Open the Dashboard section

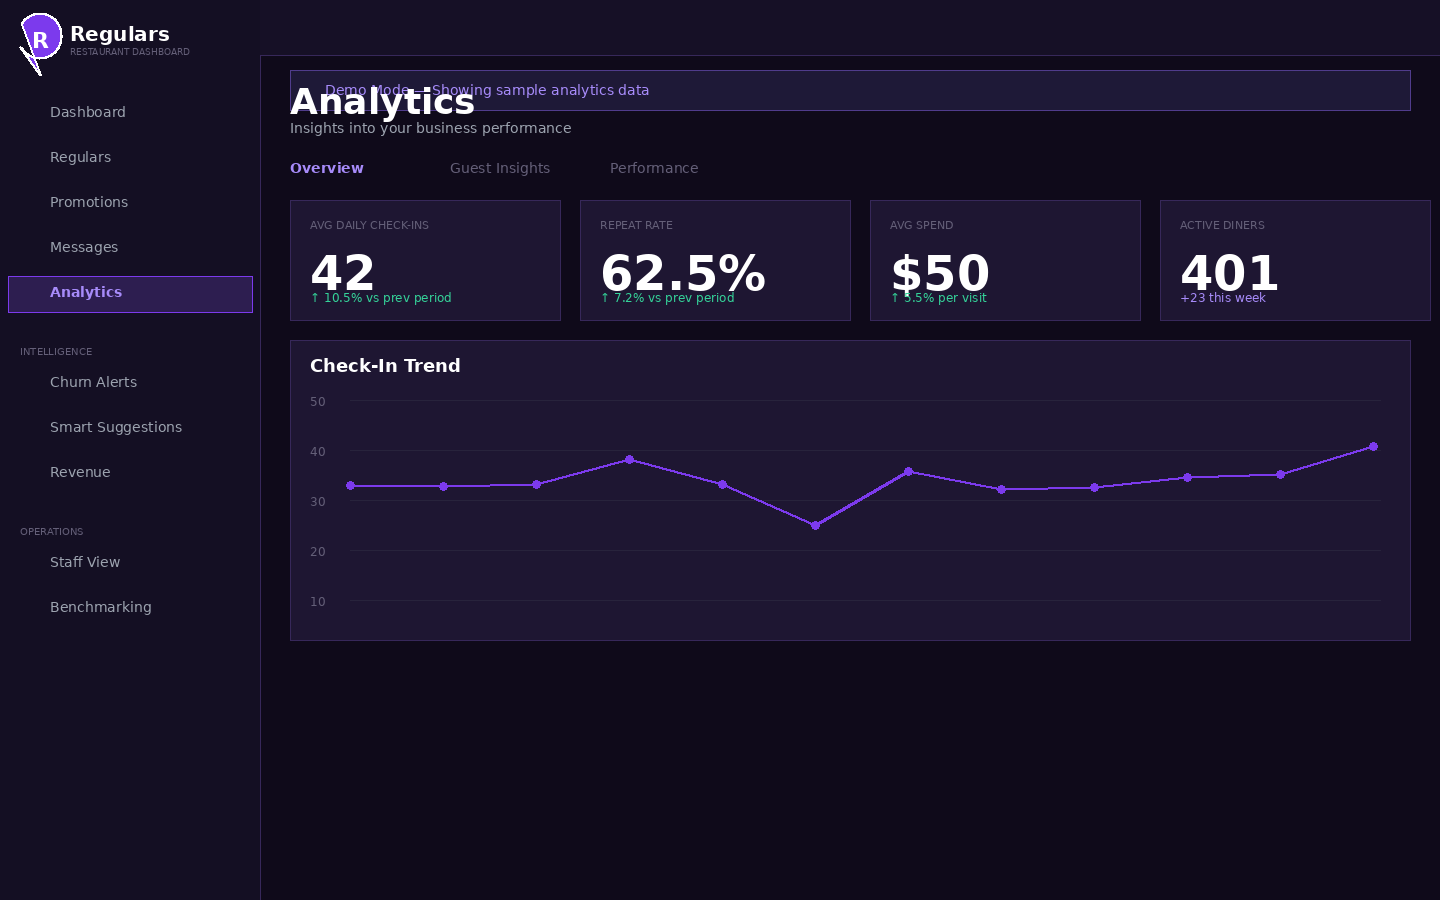click(x=88, y=112)
